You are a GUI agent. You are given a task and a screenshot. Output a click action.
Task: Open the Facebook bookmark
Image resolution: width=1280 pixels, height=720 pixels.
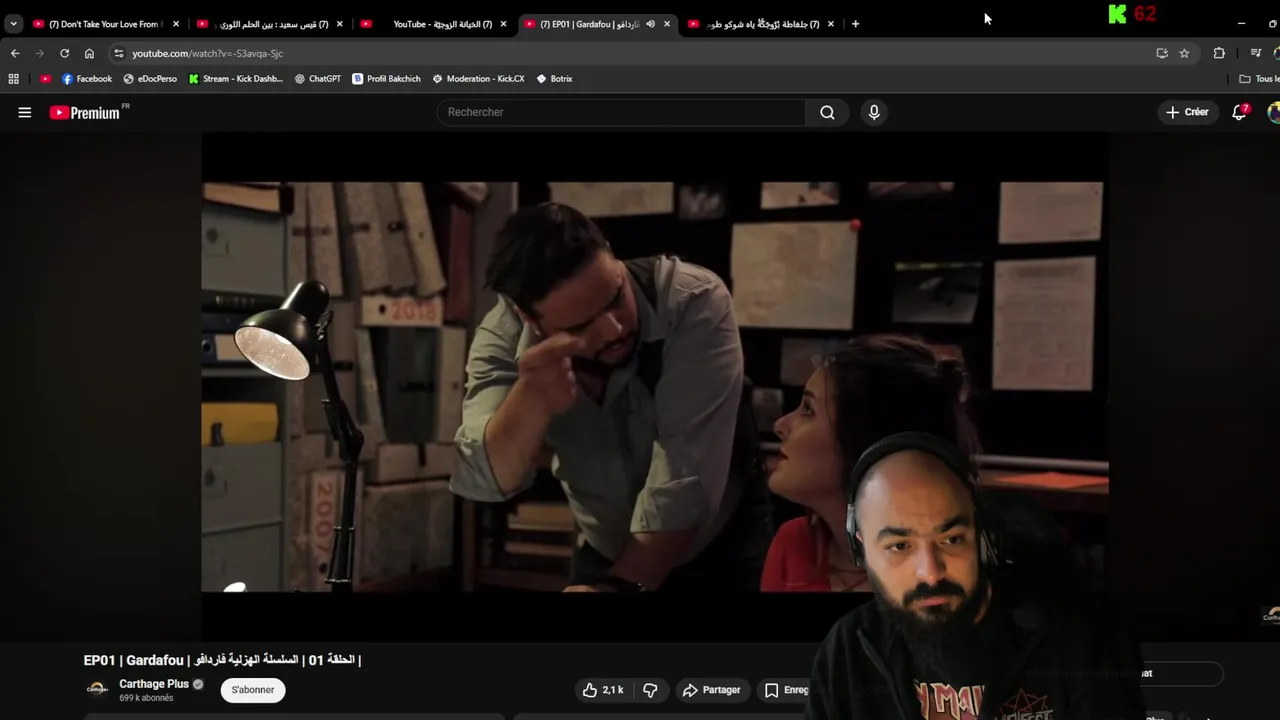click(87, 79)
